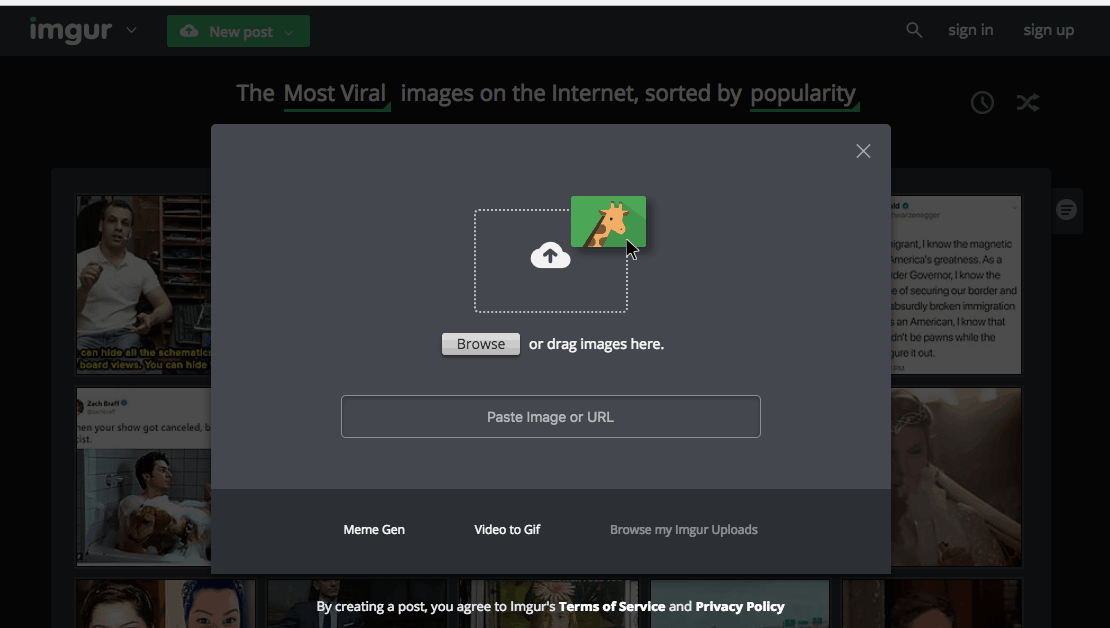Open the Most Viral section selector
The image size is (1110, 628).
click(x=336, y=94)
